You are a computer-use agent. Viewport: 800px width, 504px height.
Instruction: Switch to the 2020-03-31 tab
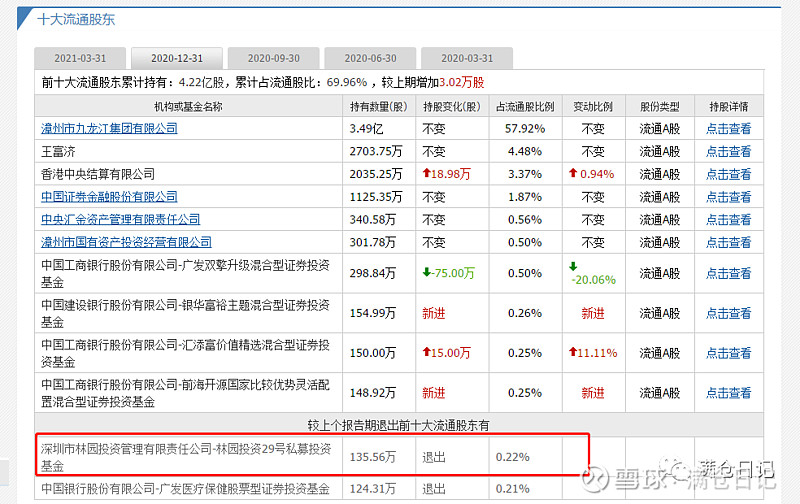point(467,58)
